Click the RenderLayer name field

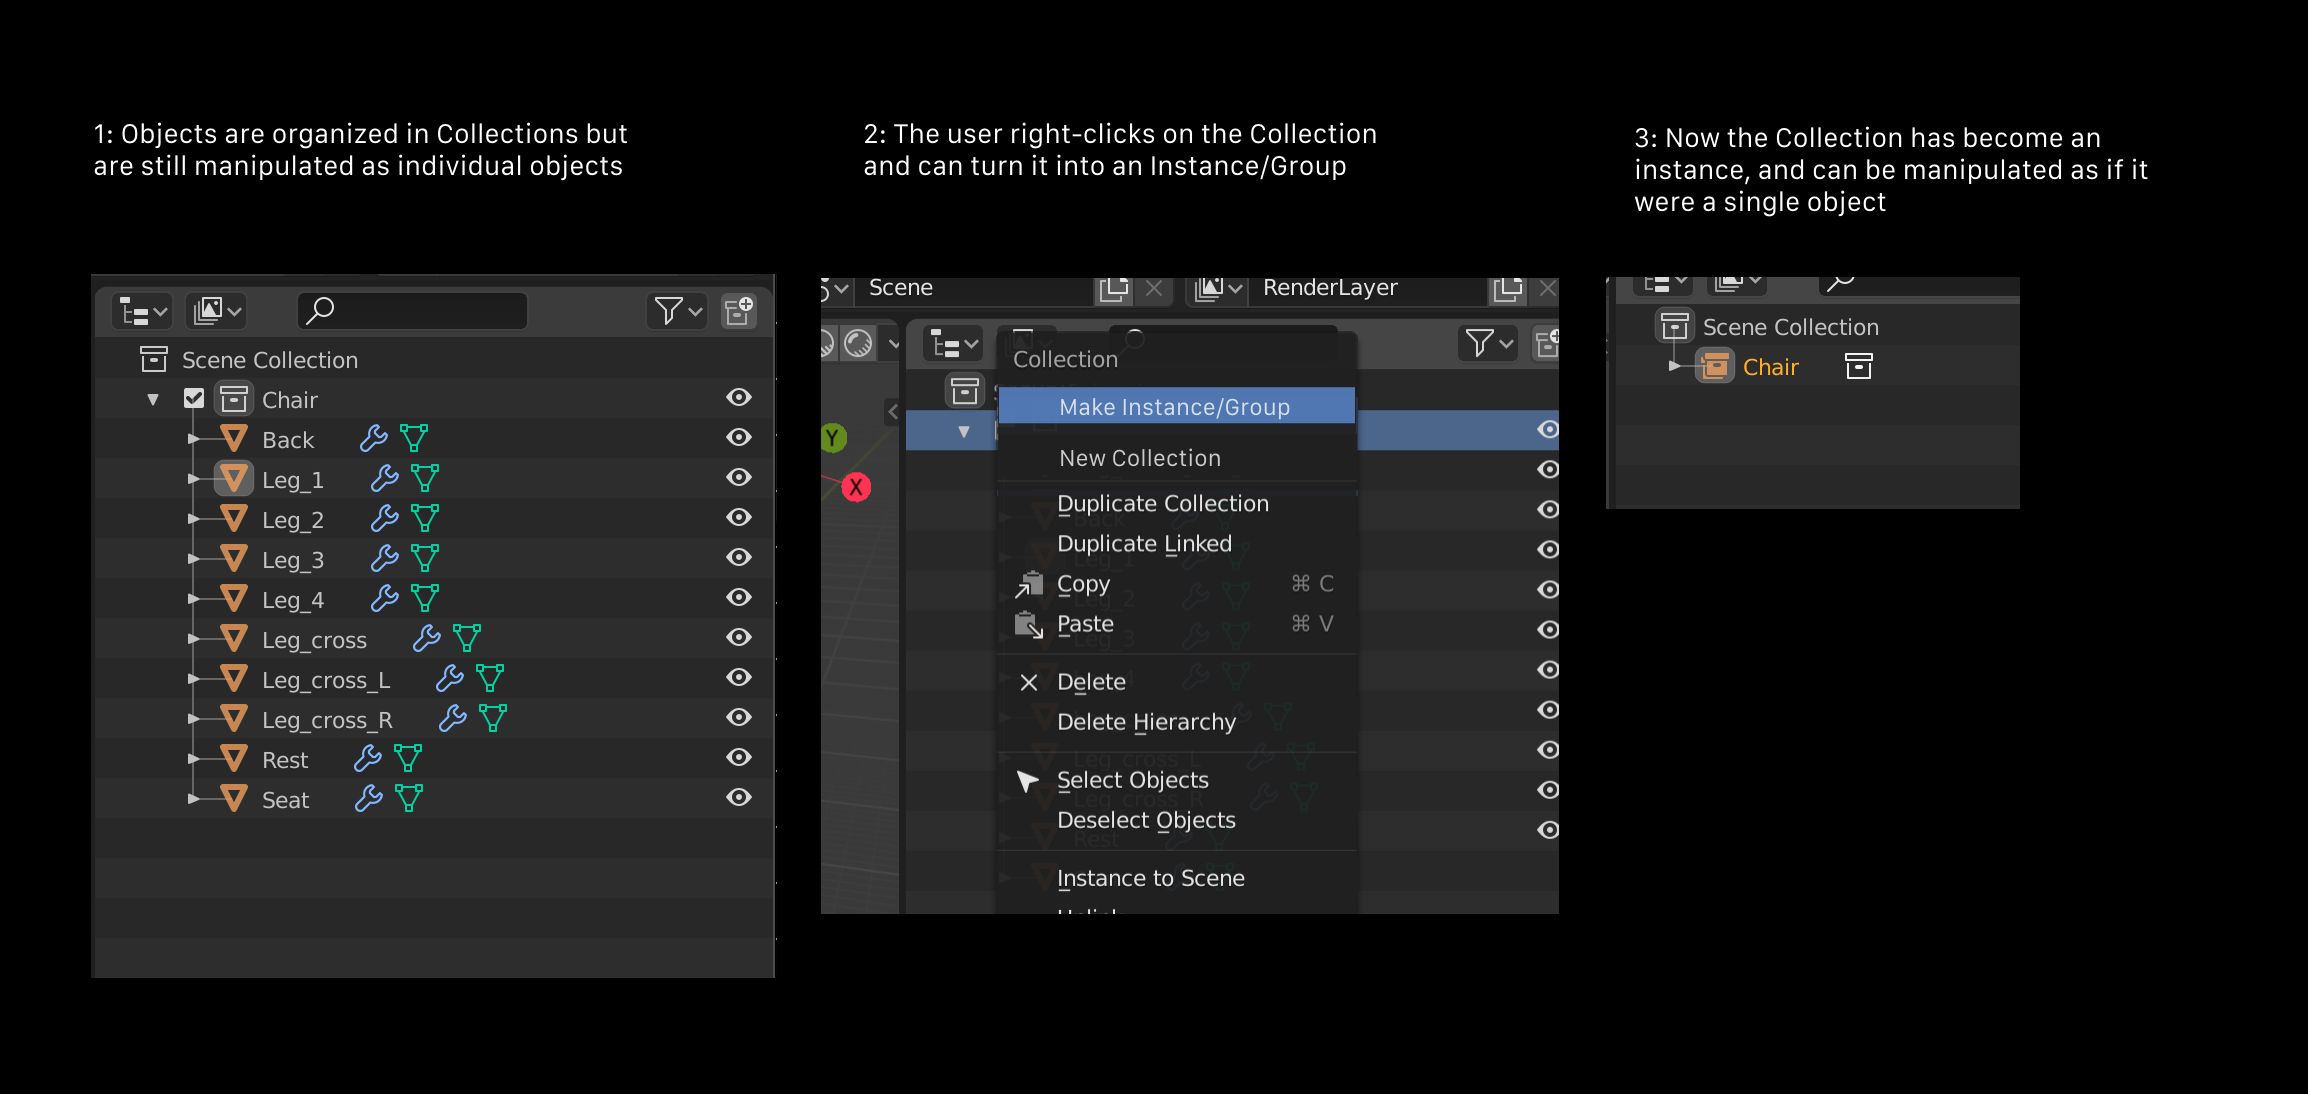click(1368, 288)
